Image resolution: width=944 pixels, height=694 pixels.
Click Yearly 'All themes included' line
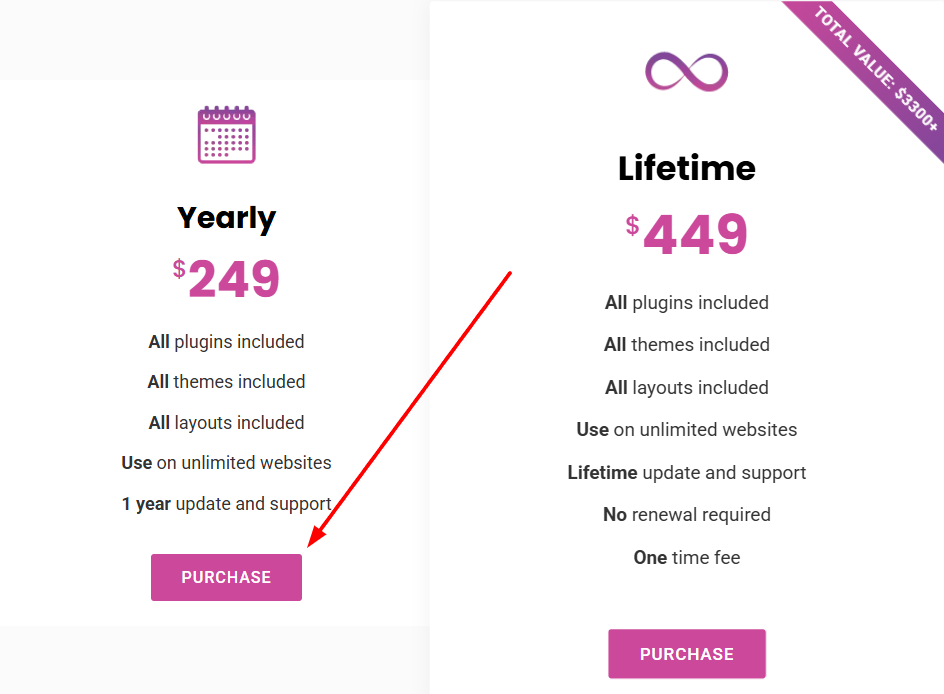pyautogui.click(x=226, y=382)
